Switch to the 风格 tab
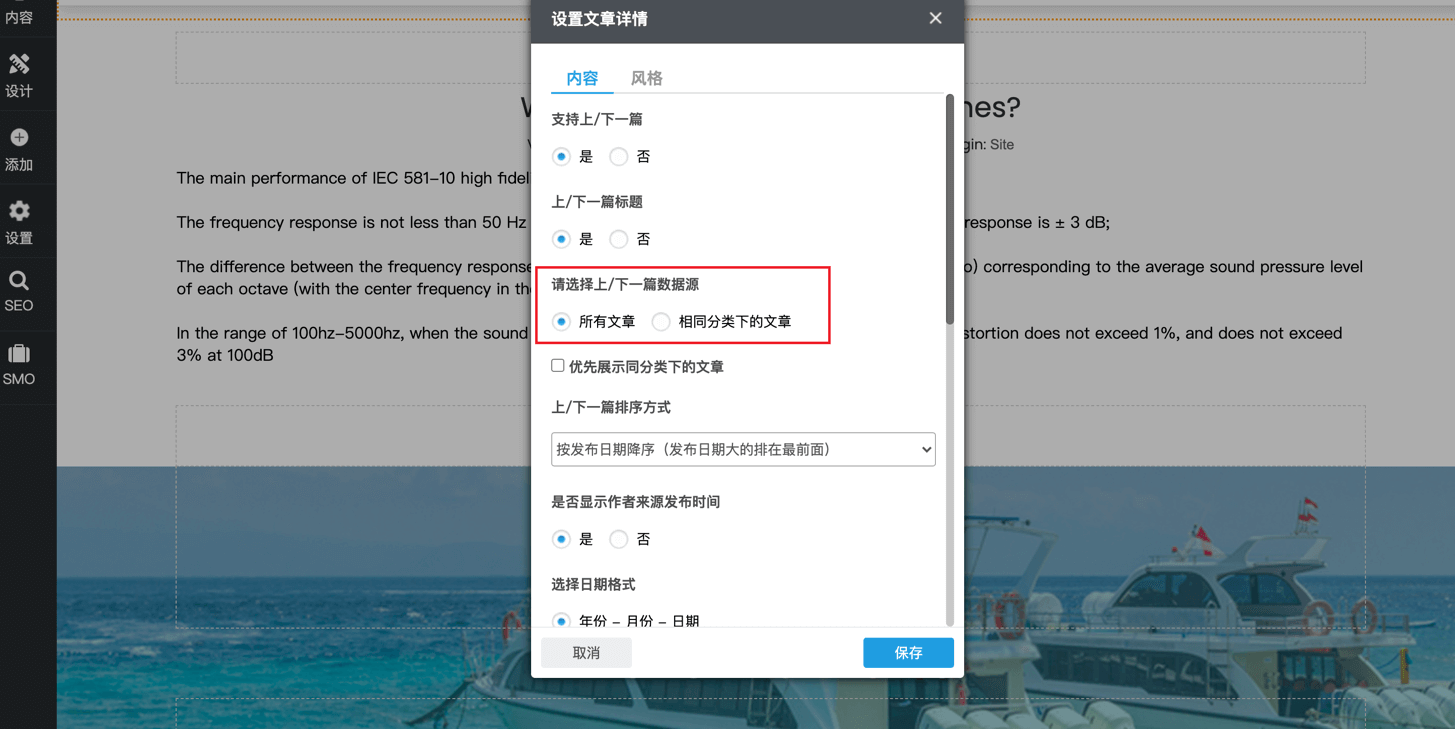Screen dimensions: 1455x729 coord(646,78)
